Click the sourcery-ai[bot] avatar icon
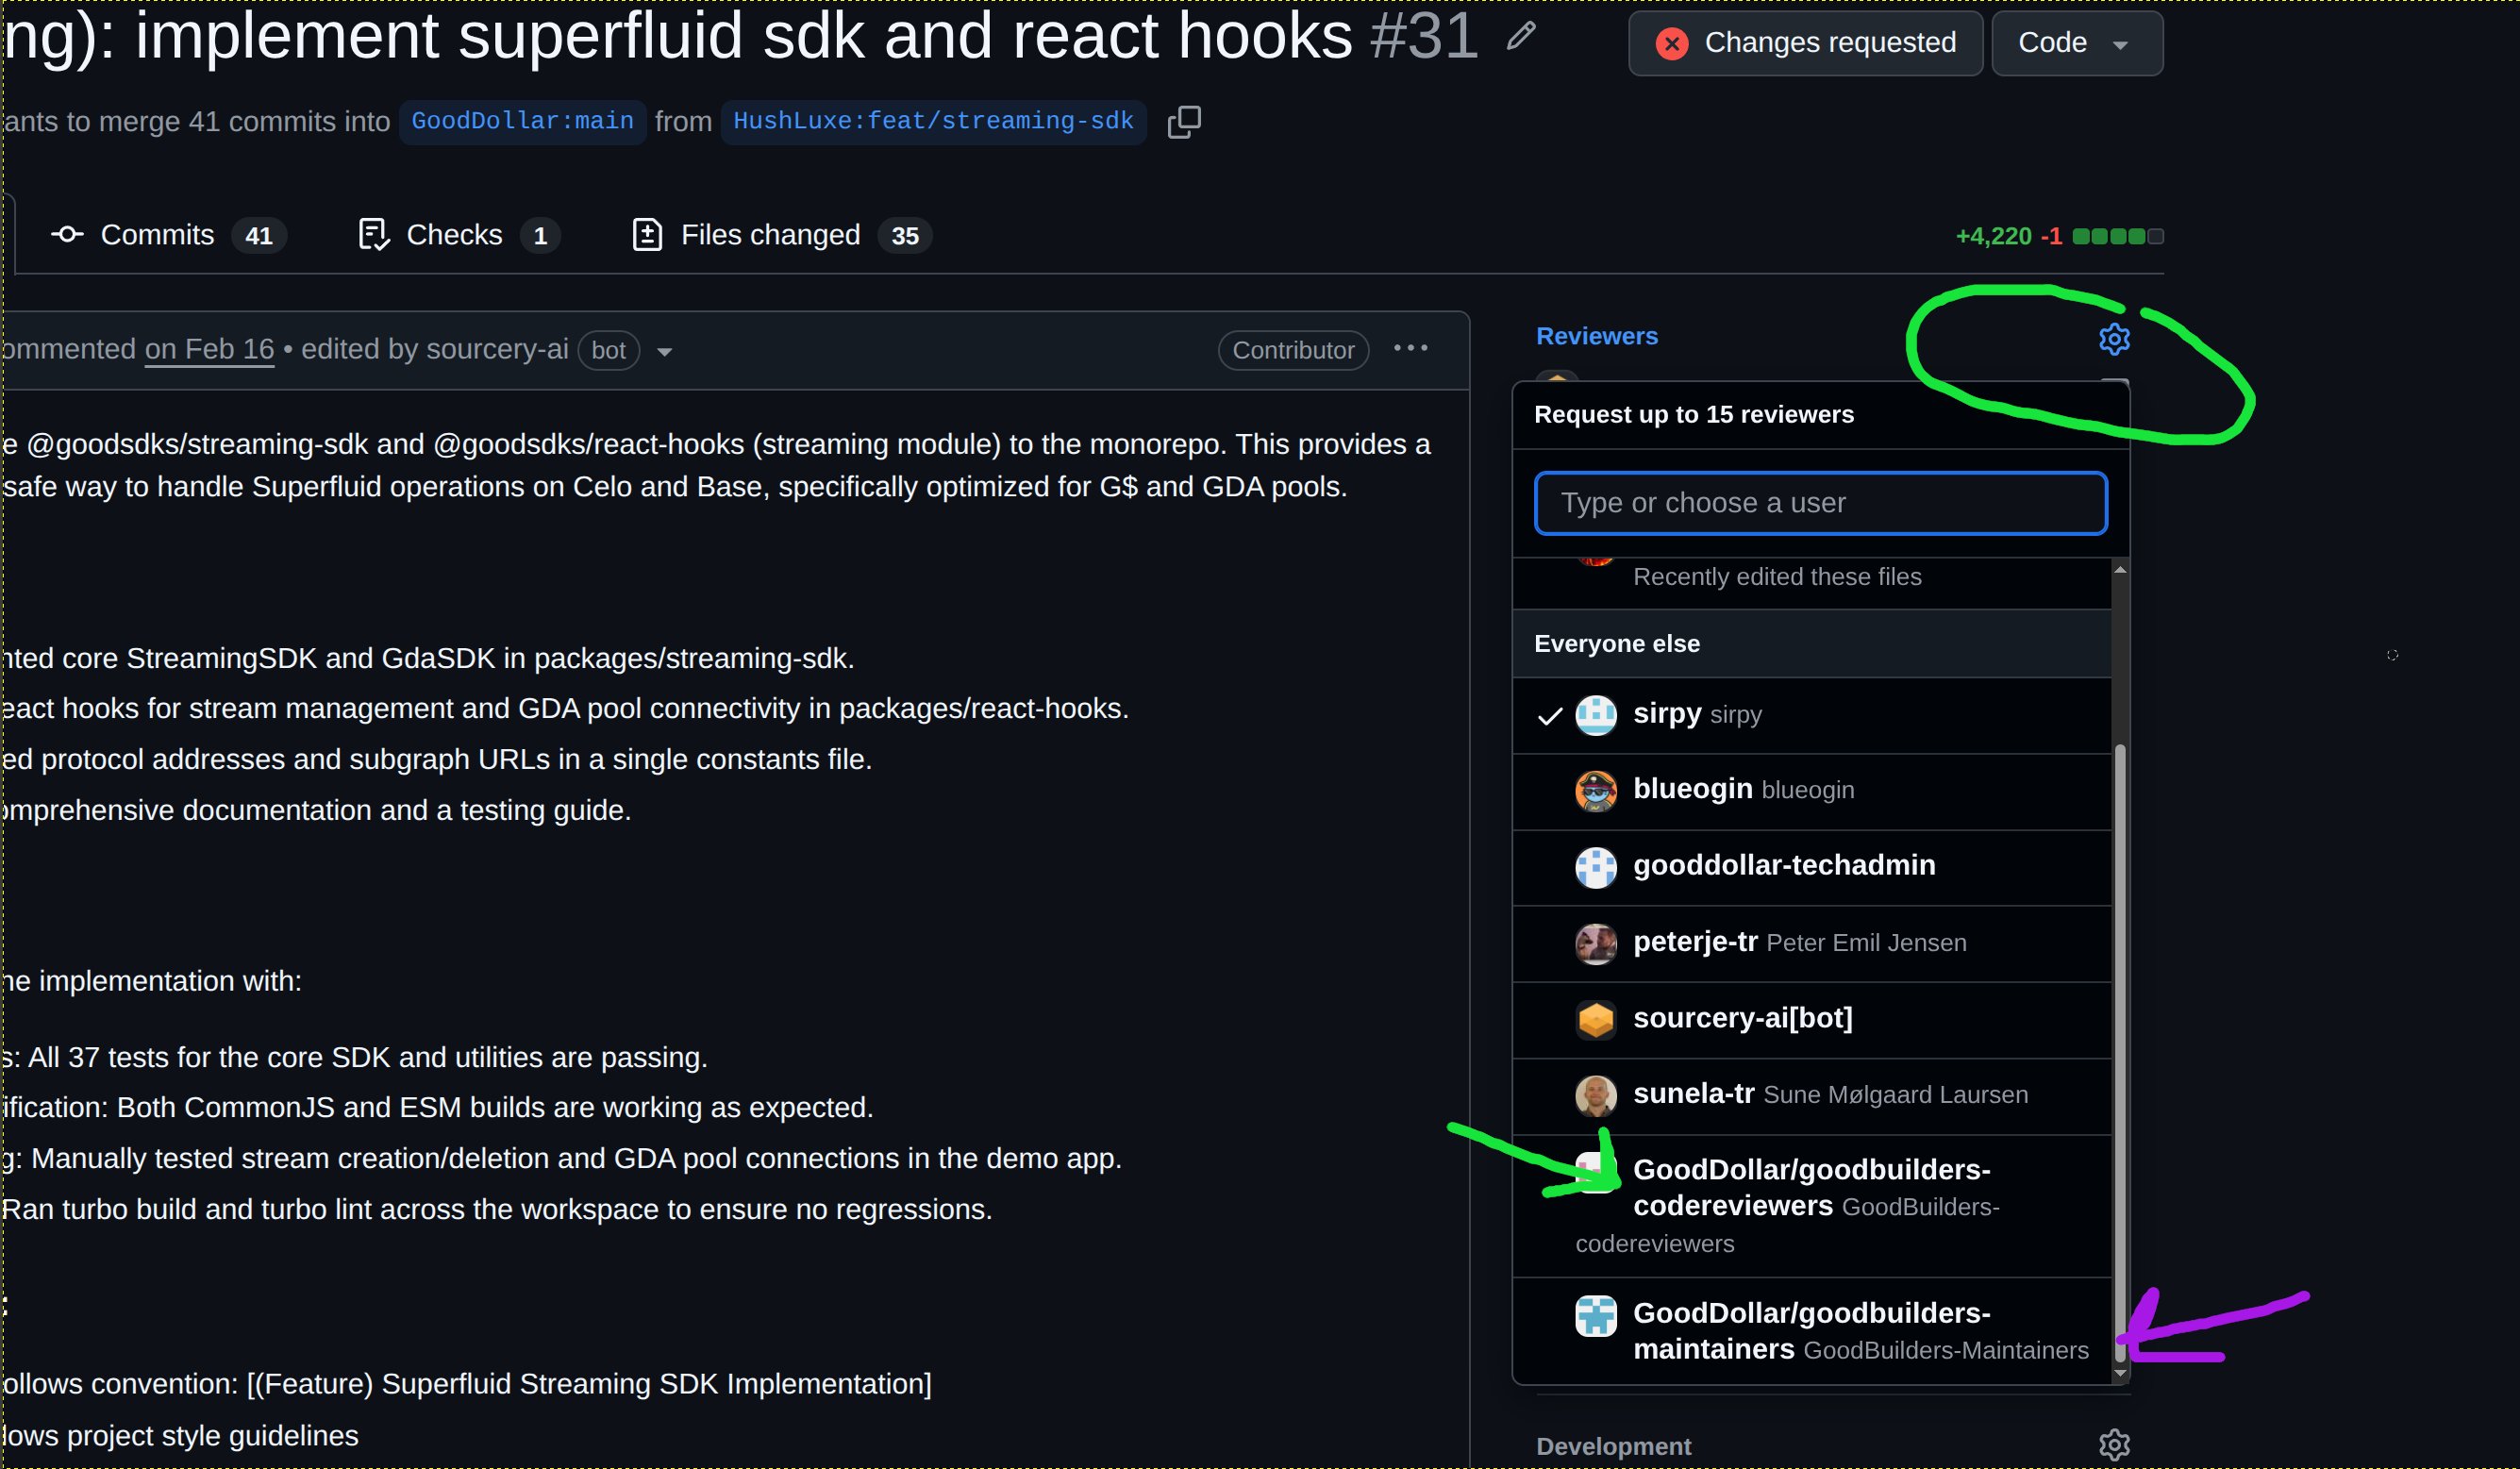 tap(1595, 1019)
